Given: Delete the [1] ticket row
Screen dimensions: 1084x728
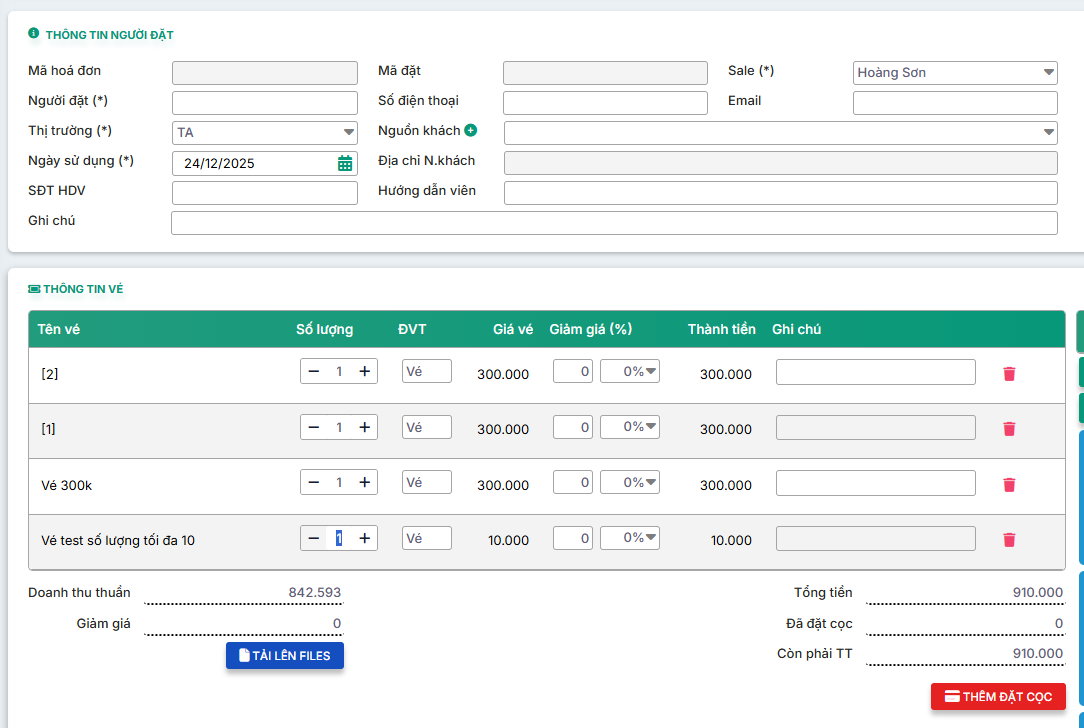Looking at the screenshot, I should 1009,428.
